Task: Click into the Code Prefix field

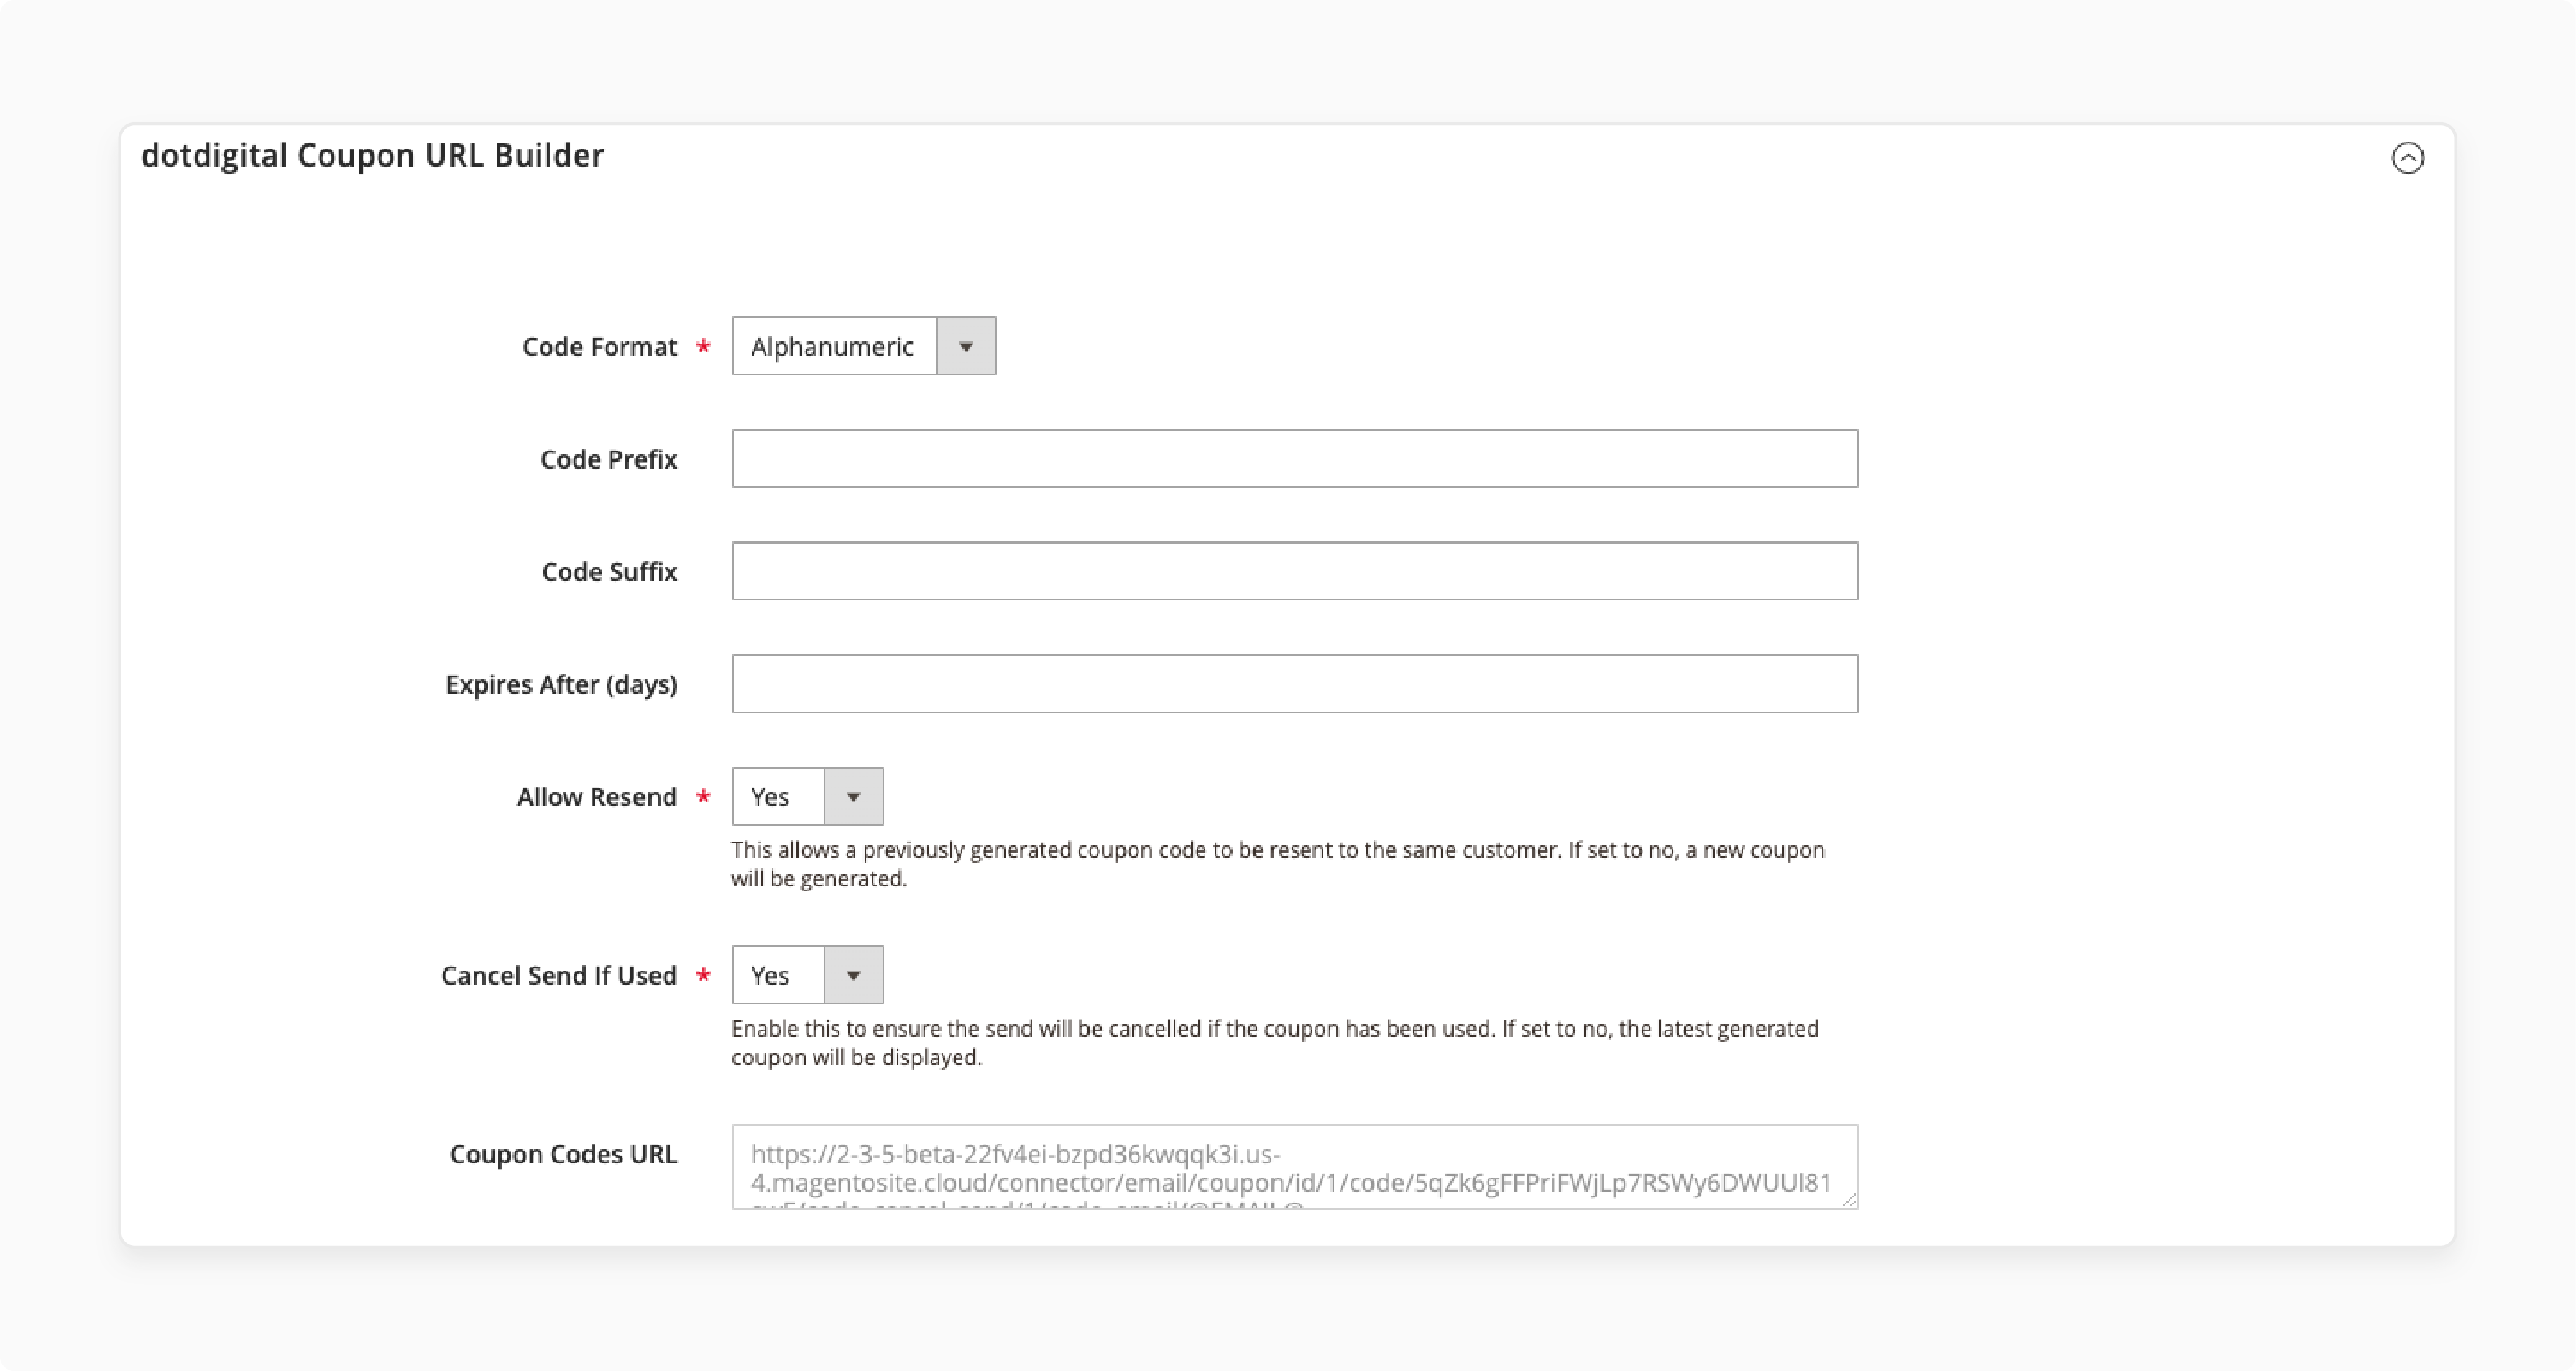Action: (x=1295, y=459)
